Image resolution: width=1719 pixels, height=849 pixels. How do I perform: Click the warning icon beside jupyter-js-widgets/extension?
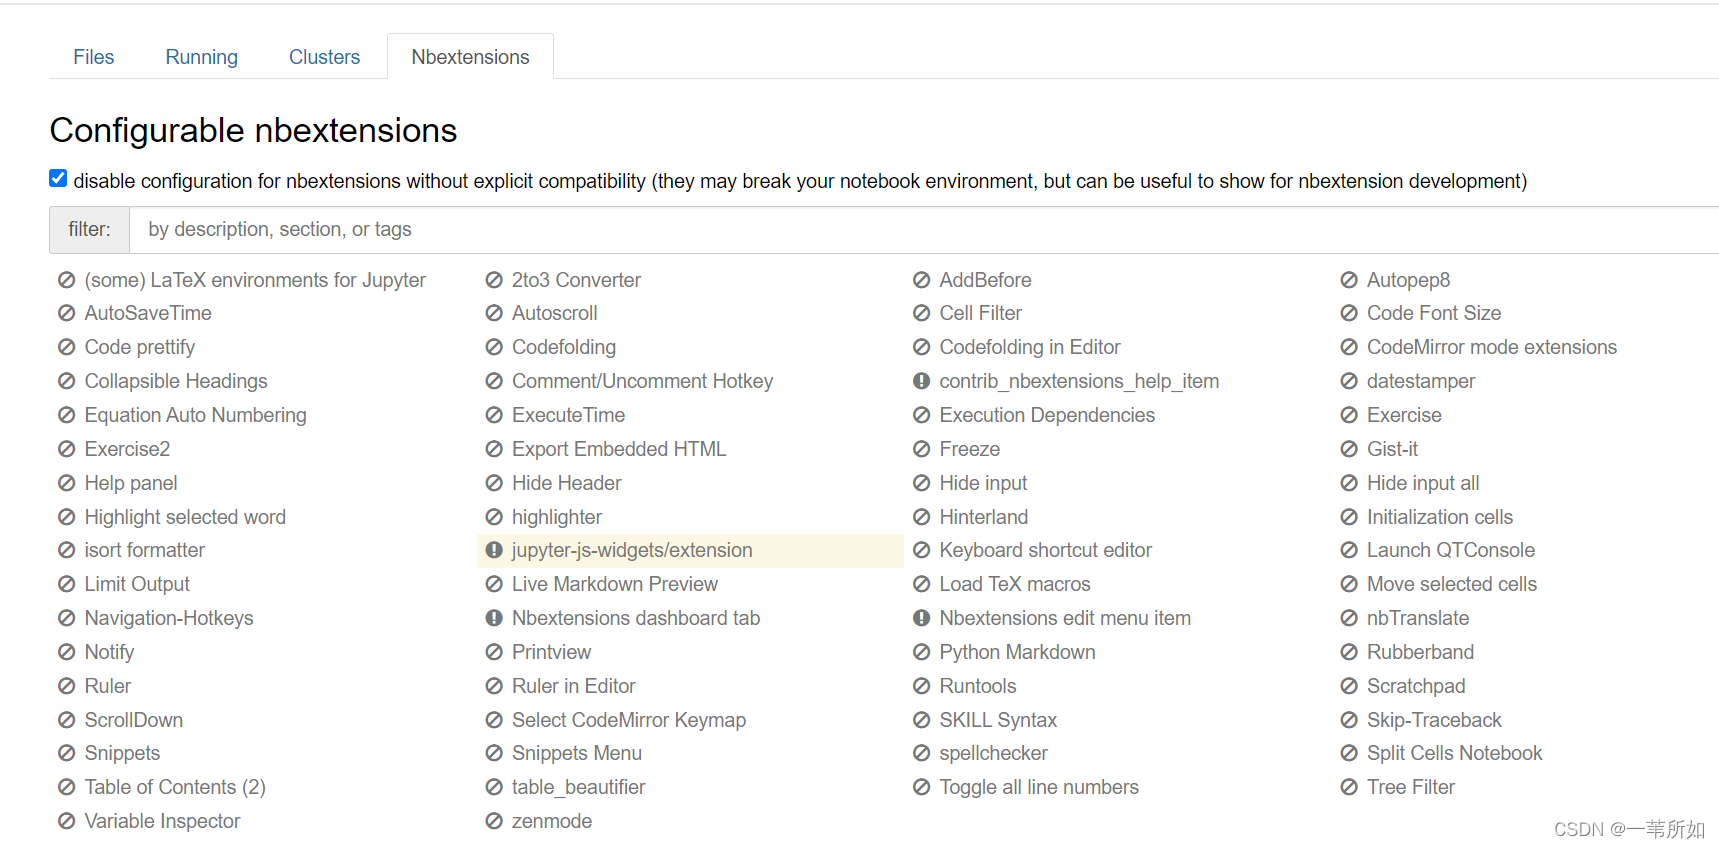(494, 550)
